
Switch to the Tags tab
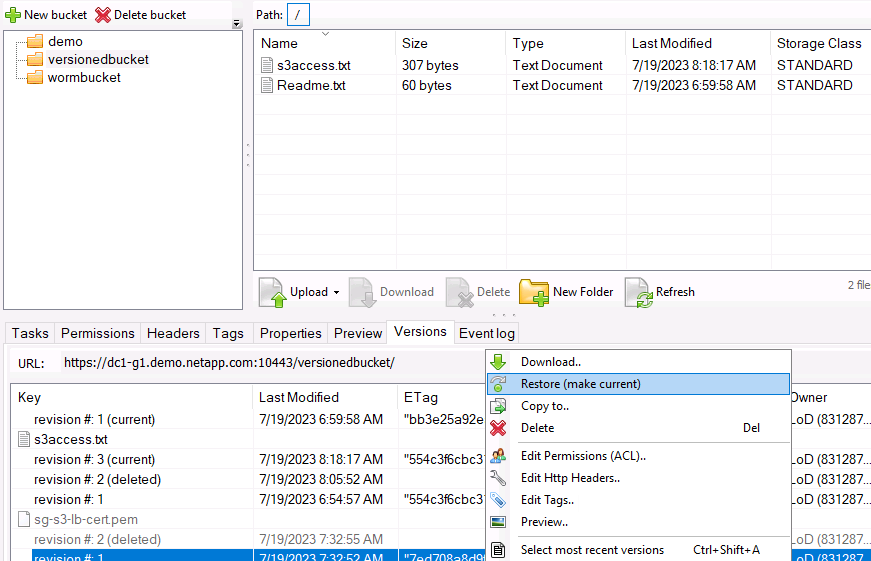click(228, 333)
